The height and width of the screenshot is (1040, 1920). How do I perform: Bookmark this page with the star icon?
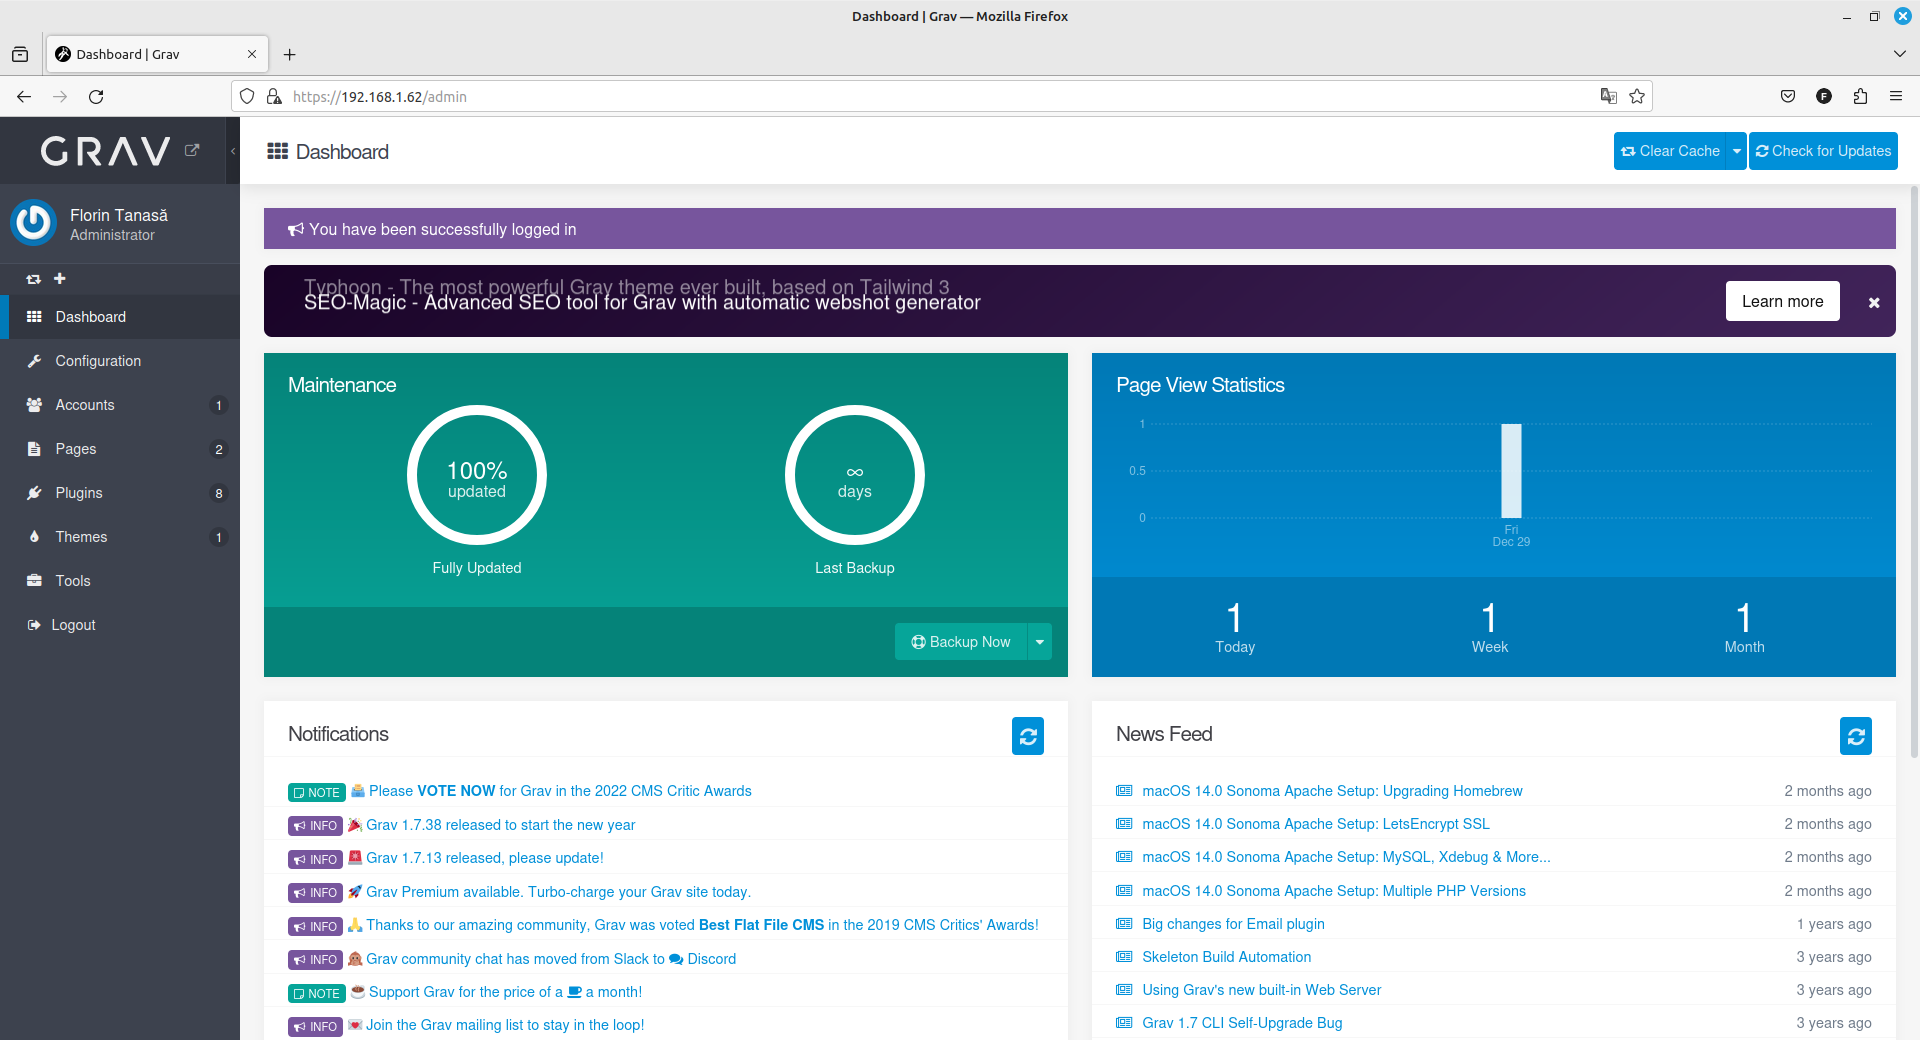coord(1637,96)
